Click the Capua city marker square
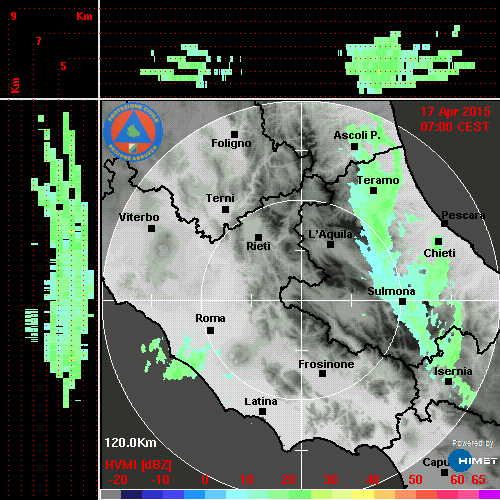500x500 pixels. 444,472
